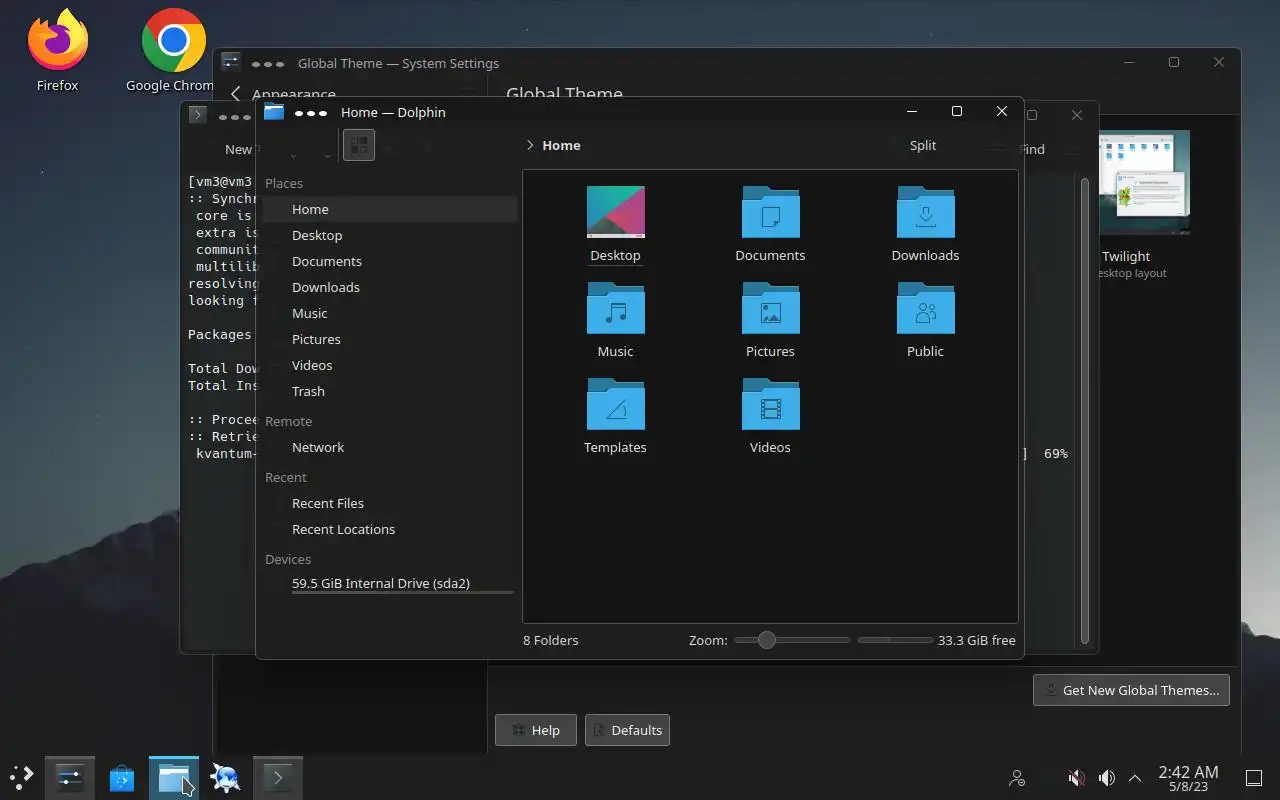Click the Konsole window vertical scrollbar
The image size is (1280, 800).
point(1084,410)
